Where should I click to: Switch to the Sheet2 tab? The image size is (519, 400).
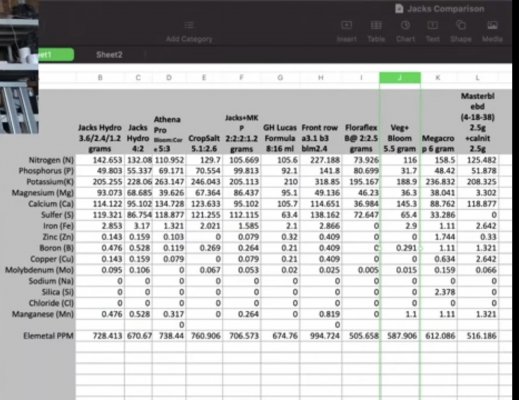point(109,55)
